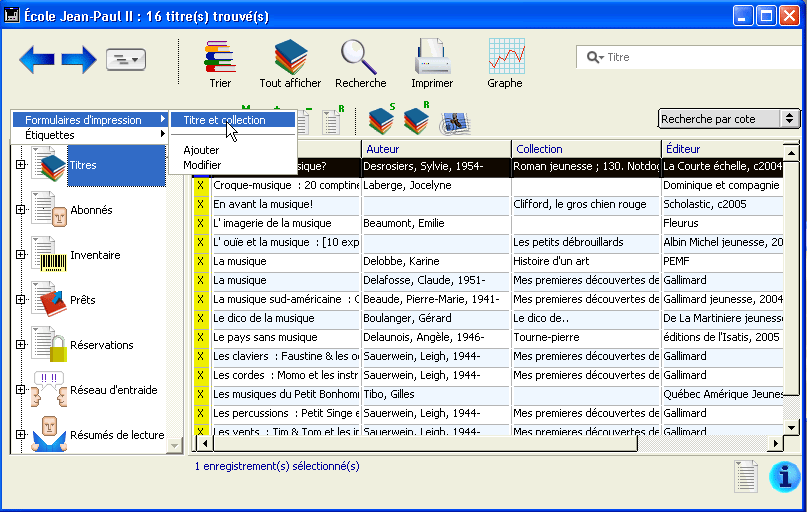Toggle the X mark for La musique sud-américaine
Image resolution: width=807 pixels, height=512 pixels.
coord(201,300)
